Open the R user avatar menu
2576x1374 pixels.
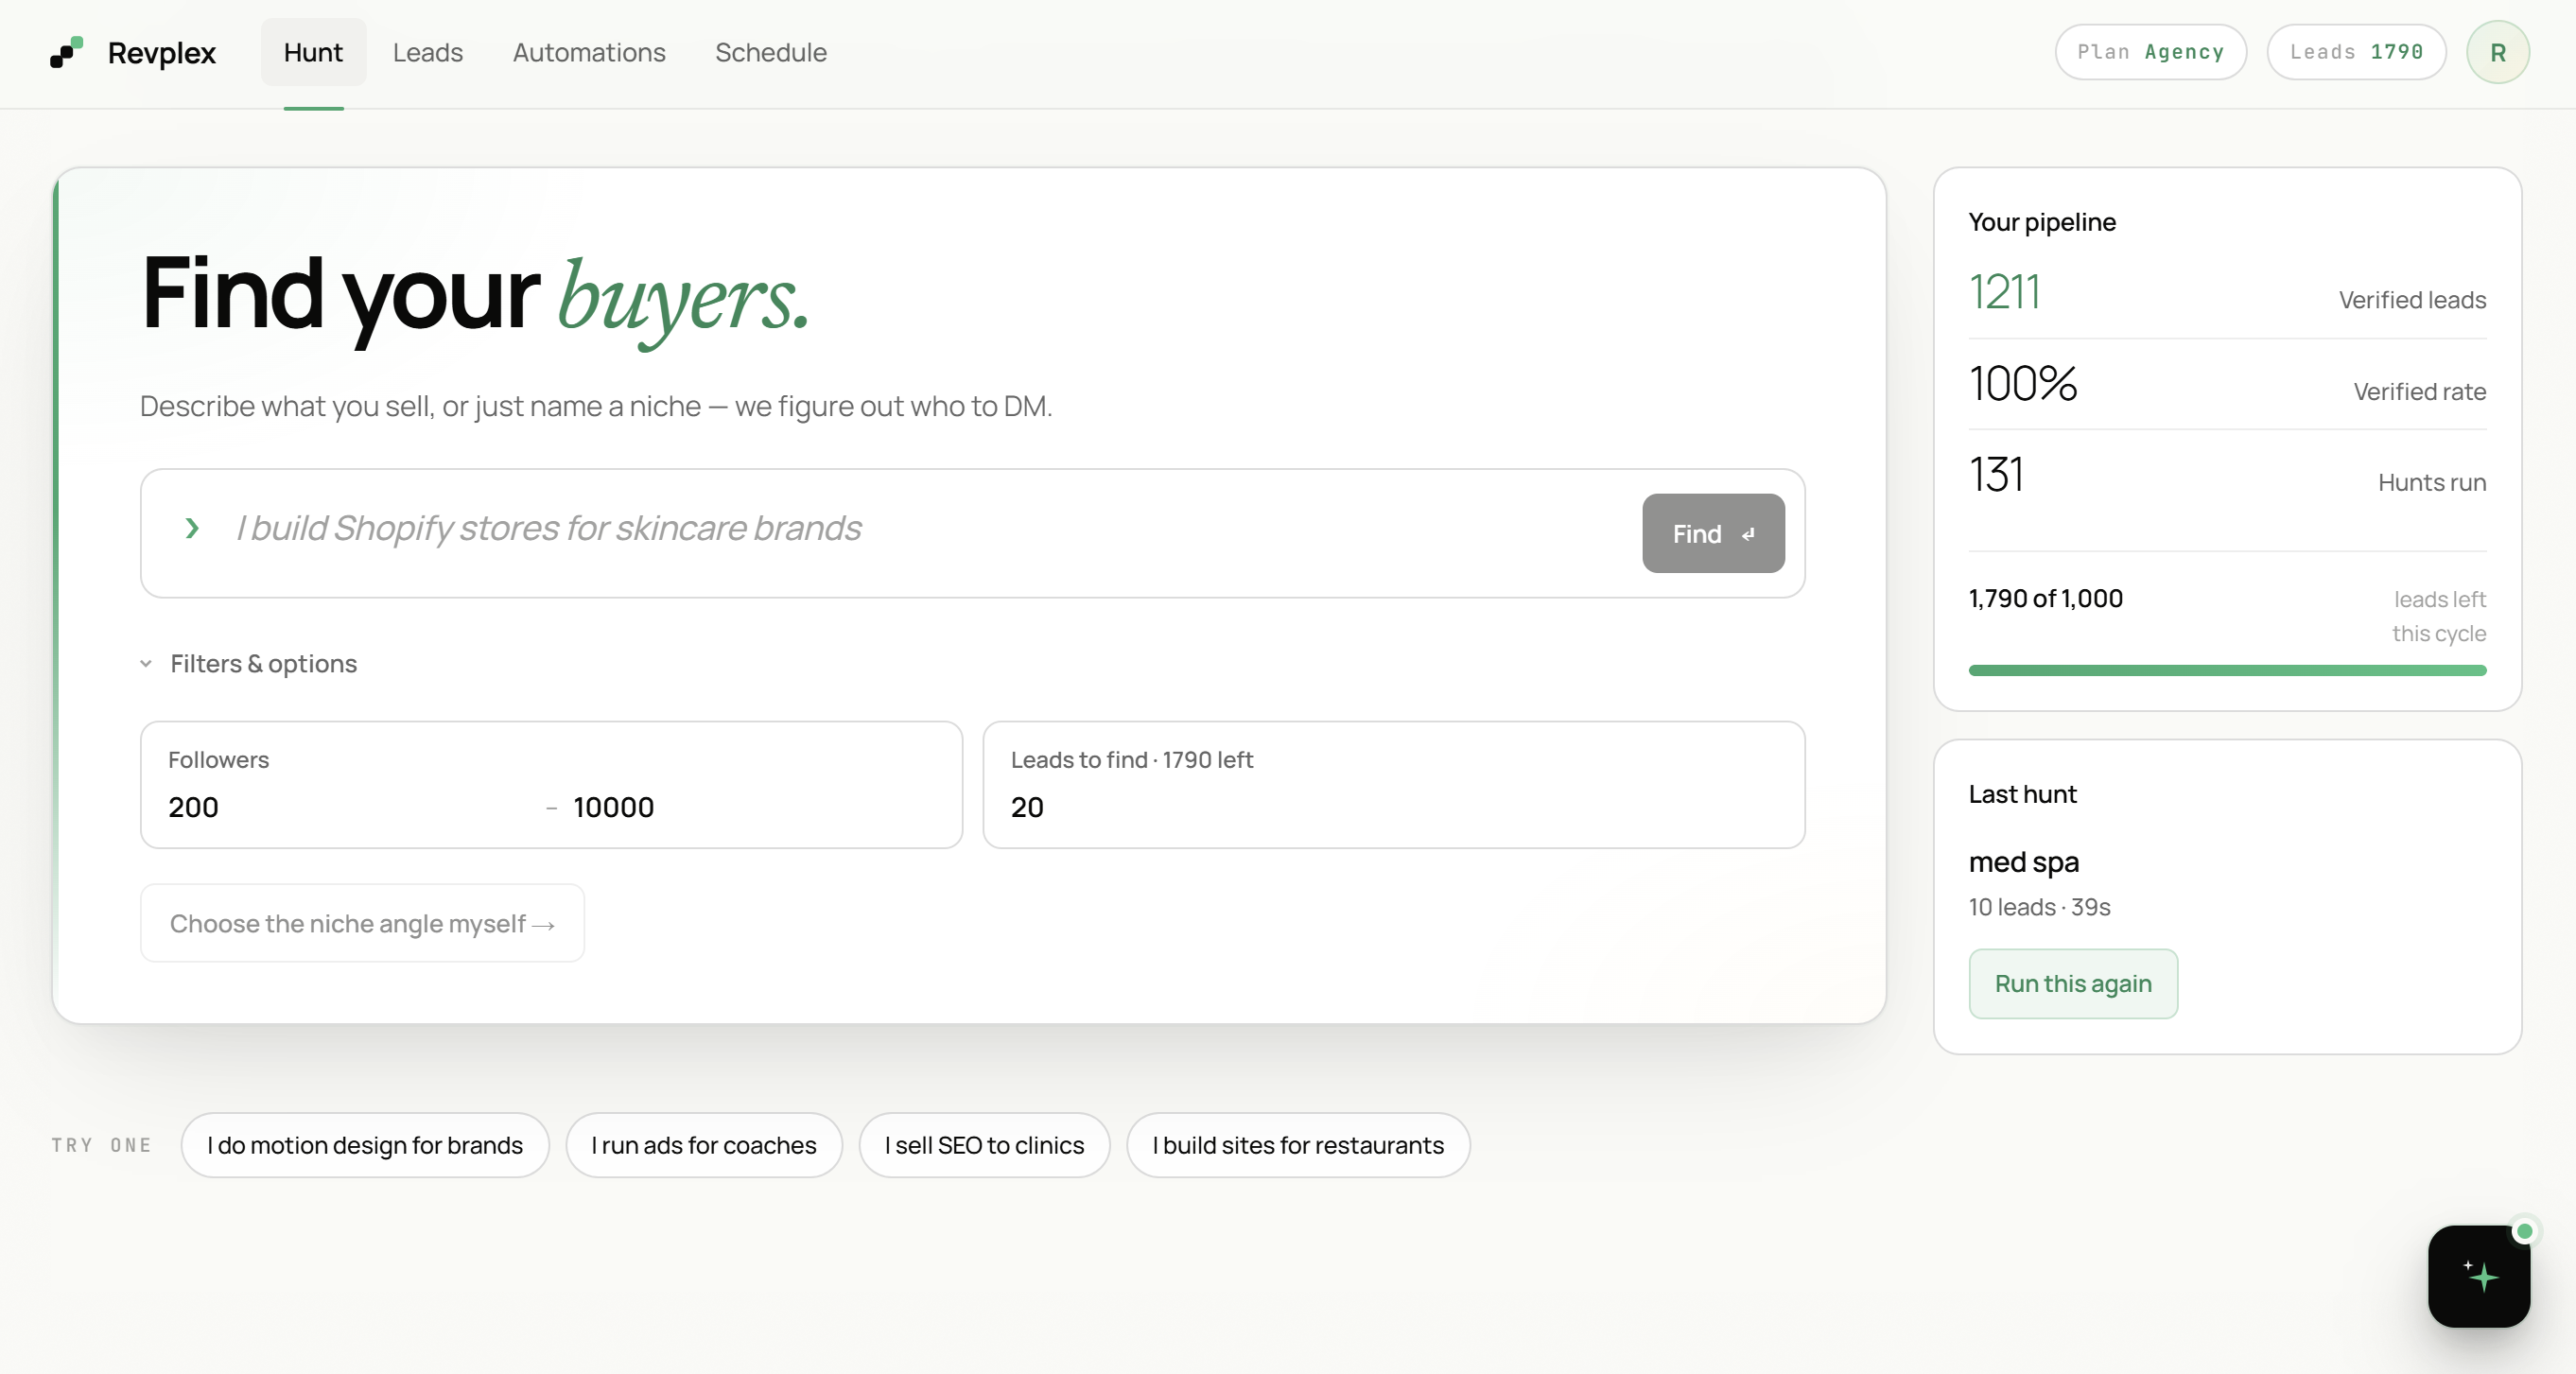tap(2497, 52)
